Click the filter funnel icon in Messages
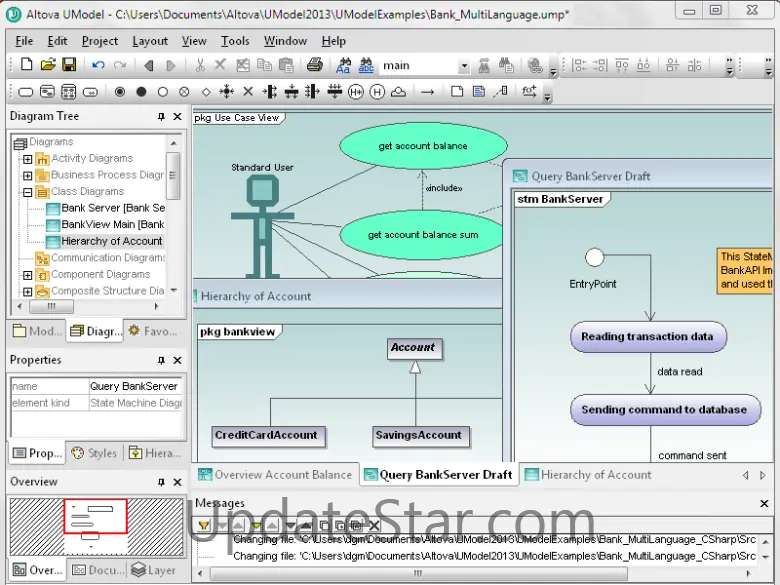This screenshot has width=780, height=585. coord(204,525)
